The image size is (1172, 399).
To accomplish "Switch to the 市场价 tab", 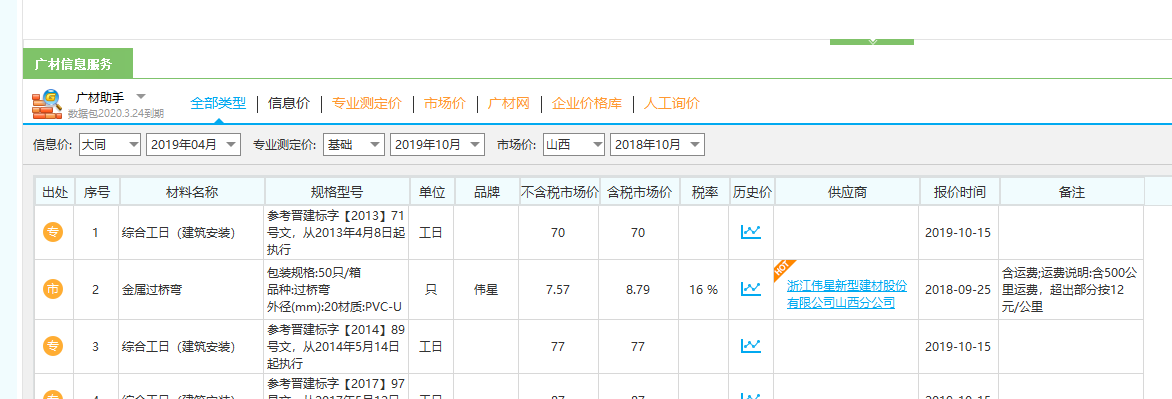I will 445,104.
